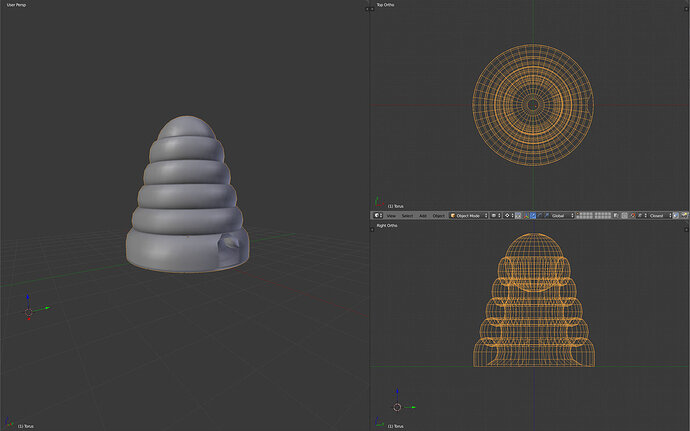Click the beehive wireframe in Right Ortho view
Screen dimensions: 690x431
534,300
